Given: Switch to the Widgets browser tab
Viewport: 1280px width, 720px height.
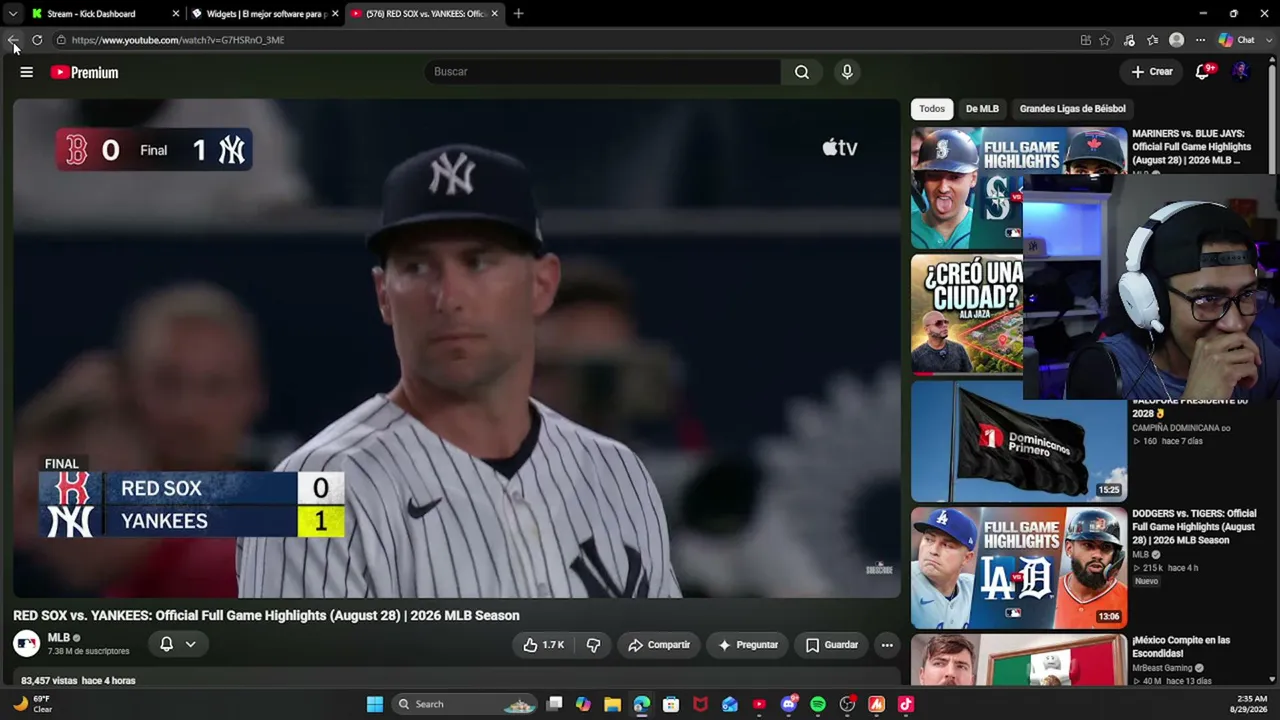Looking at the screenshot, I should 265,14.
